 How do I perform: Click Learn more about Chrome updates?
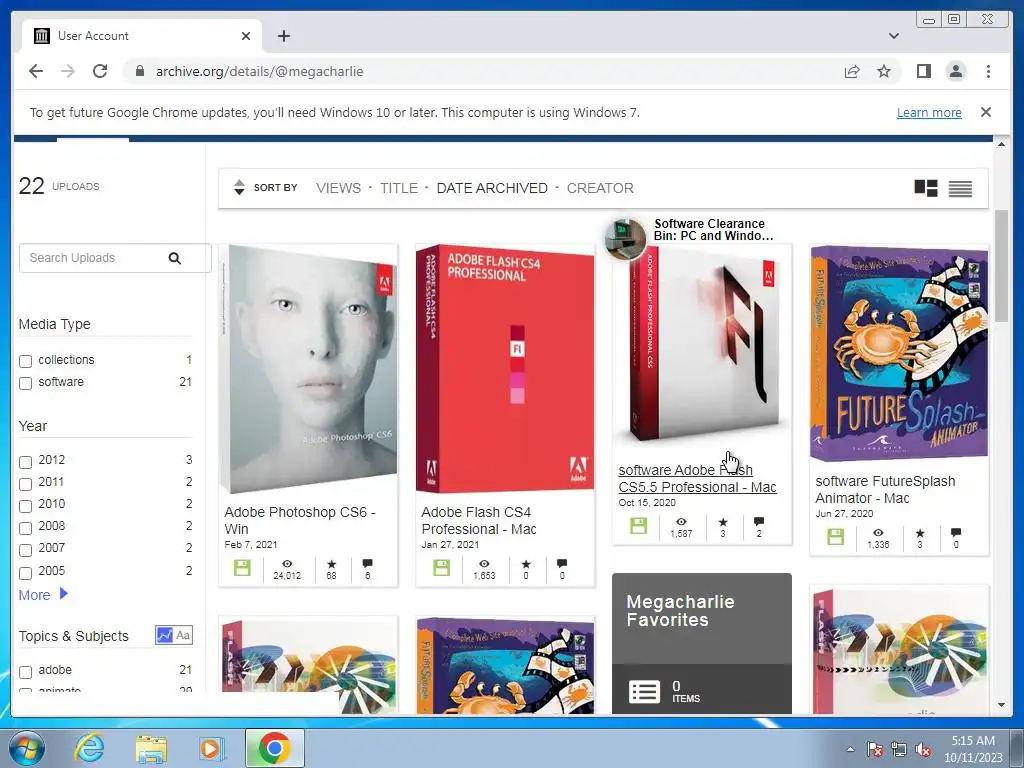[929, 112]
